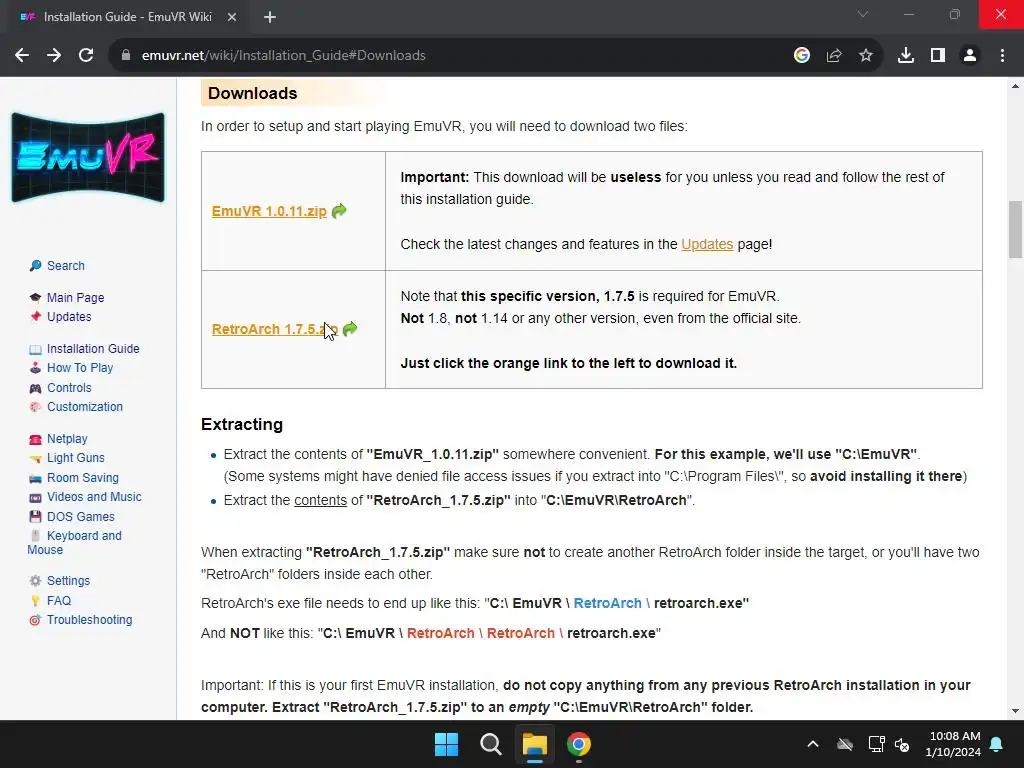This screenshot has width=1024, height=768.
Task: View site information lock icon
Action: [x=126, y=56]
